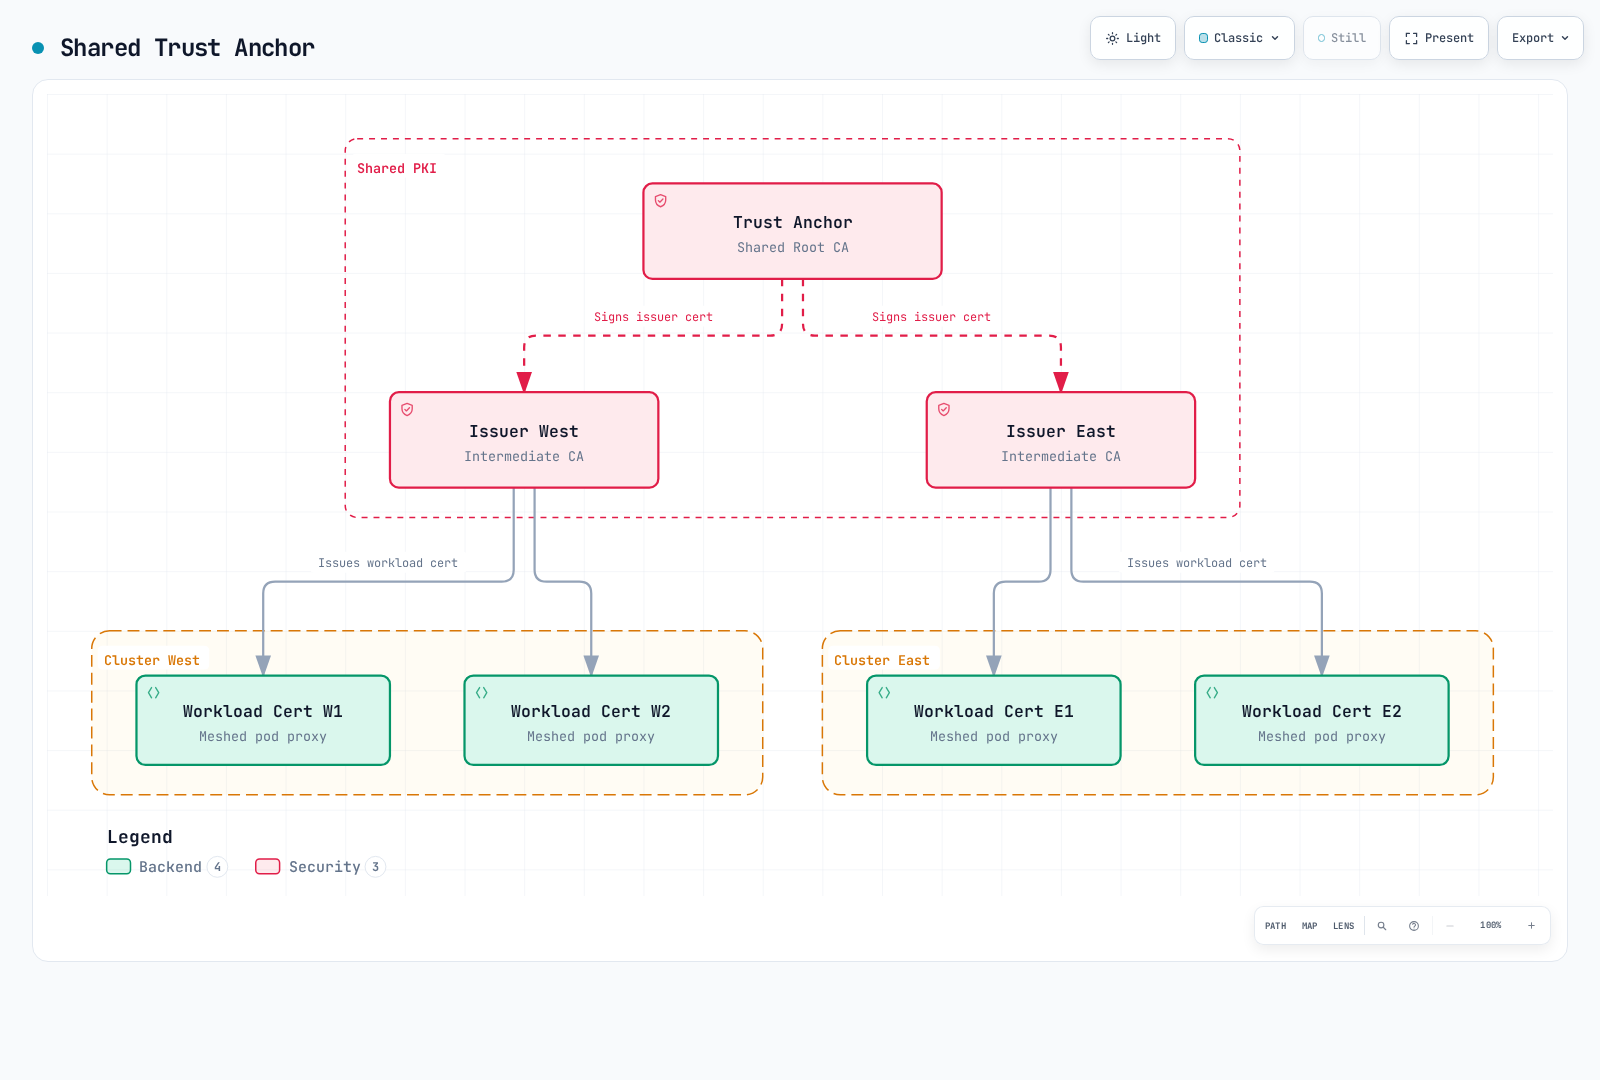Image resolution: width=1600 pixels, height=1080 pixels.
Task: Click the Cluster West group label
Action: point(152,661)
